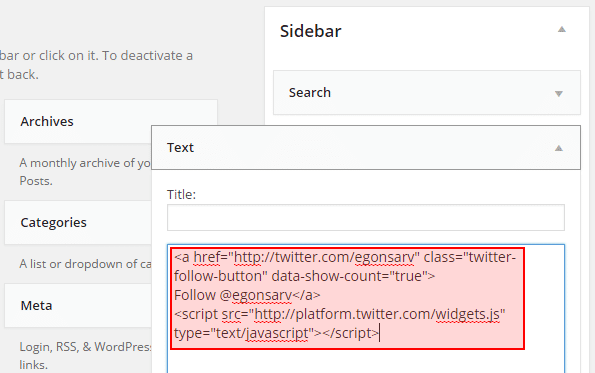Place cursor on the underlined "widgets.js" word
The width and height of the screenshot is (595, 373).
tap(468, 314)
